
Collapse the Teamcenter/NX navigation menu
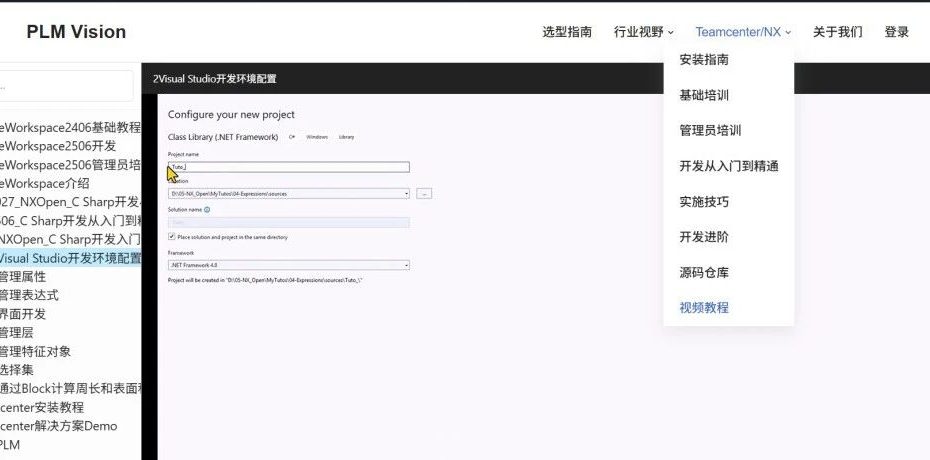[743, 32]
